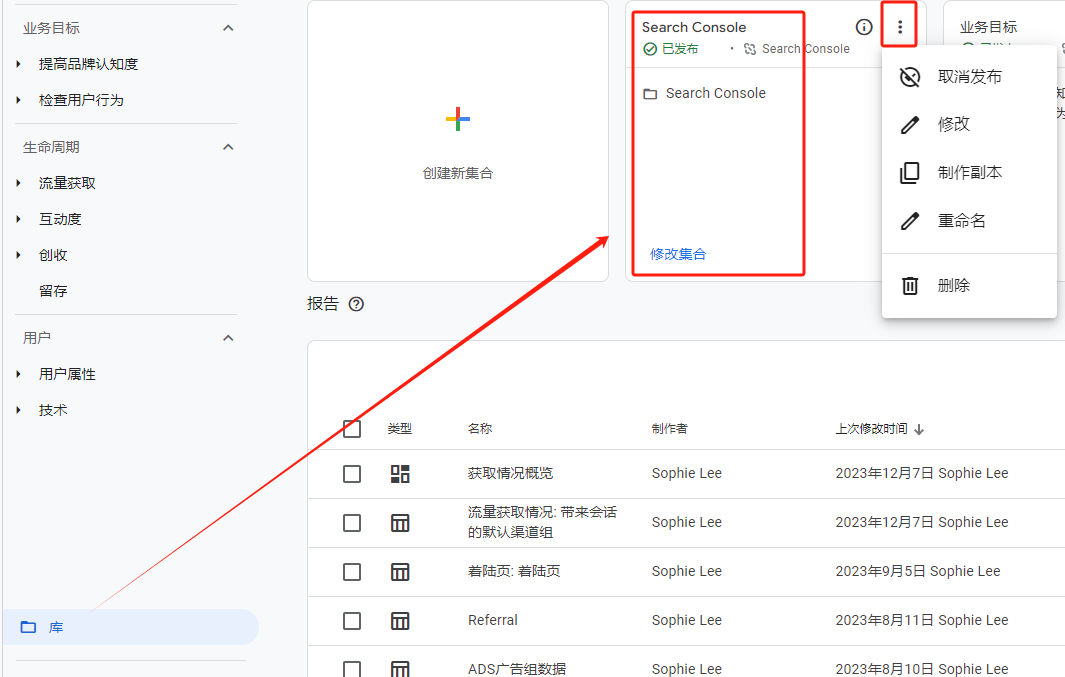Open the ADS广告组数据 report name

tap(517, 669)
